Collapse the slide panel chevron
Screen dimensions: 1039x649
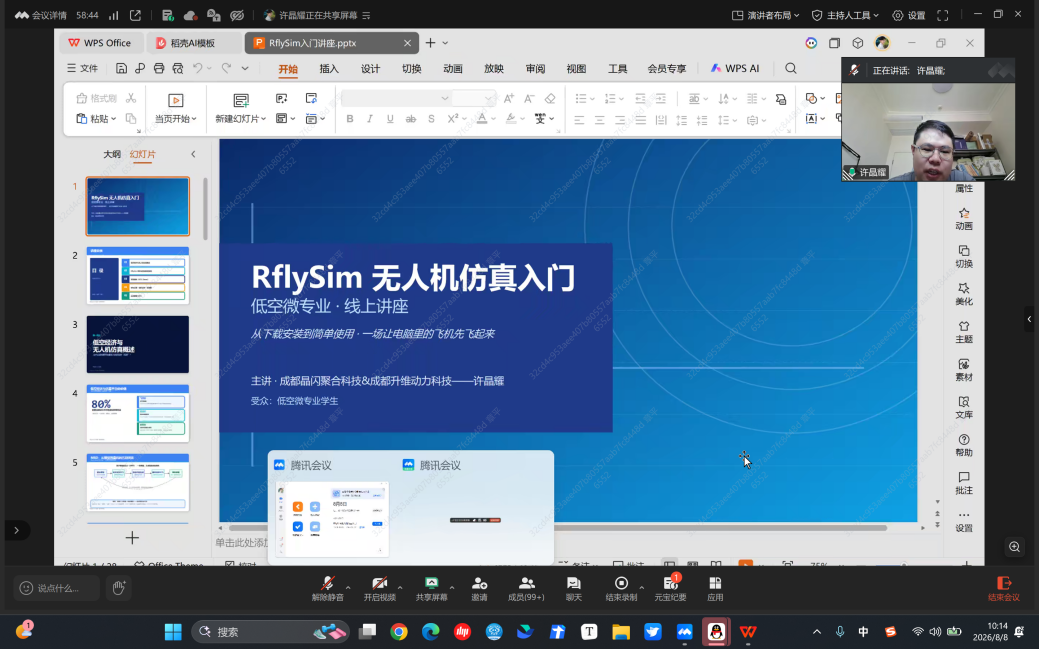pos(193,154)
